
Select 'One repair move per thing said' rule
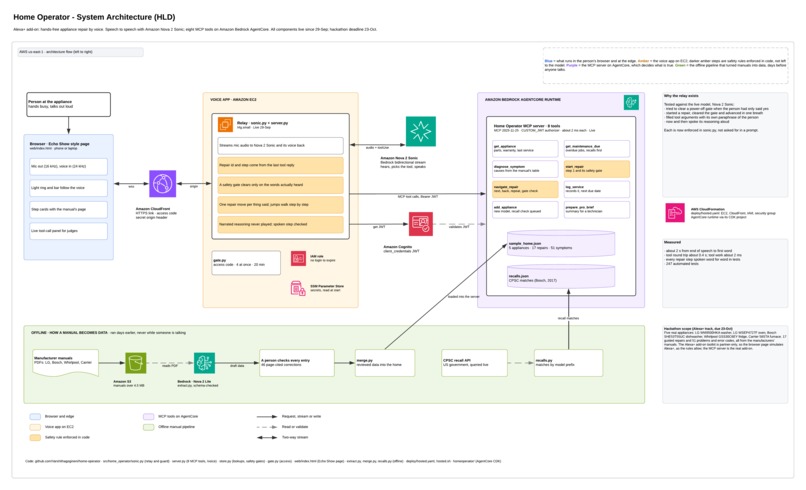point(280,205)
